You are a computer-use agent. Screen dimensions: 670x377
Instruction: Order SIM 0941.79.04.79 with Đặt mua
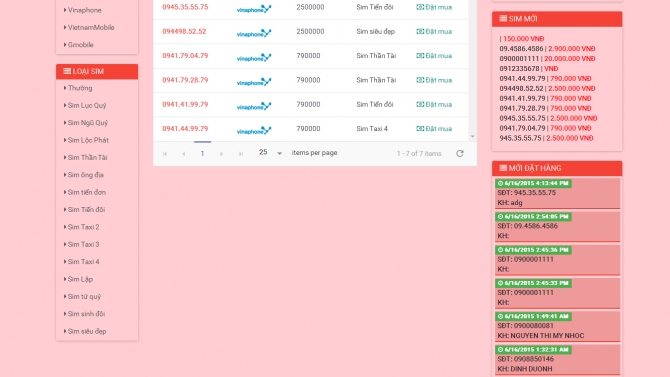pos(434,56)
